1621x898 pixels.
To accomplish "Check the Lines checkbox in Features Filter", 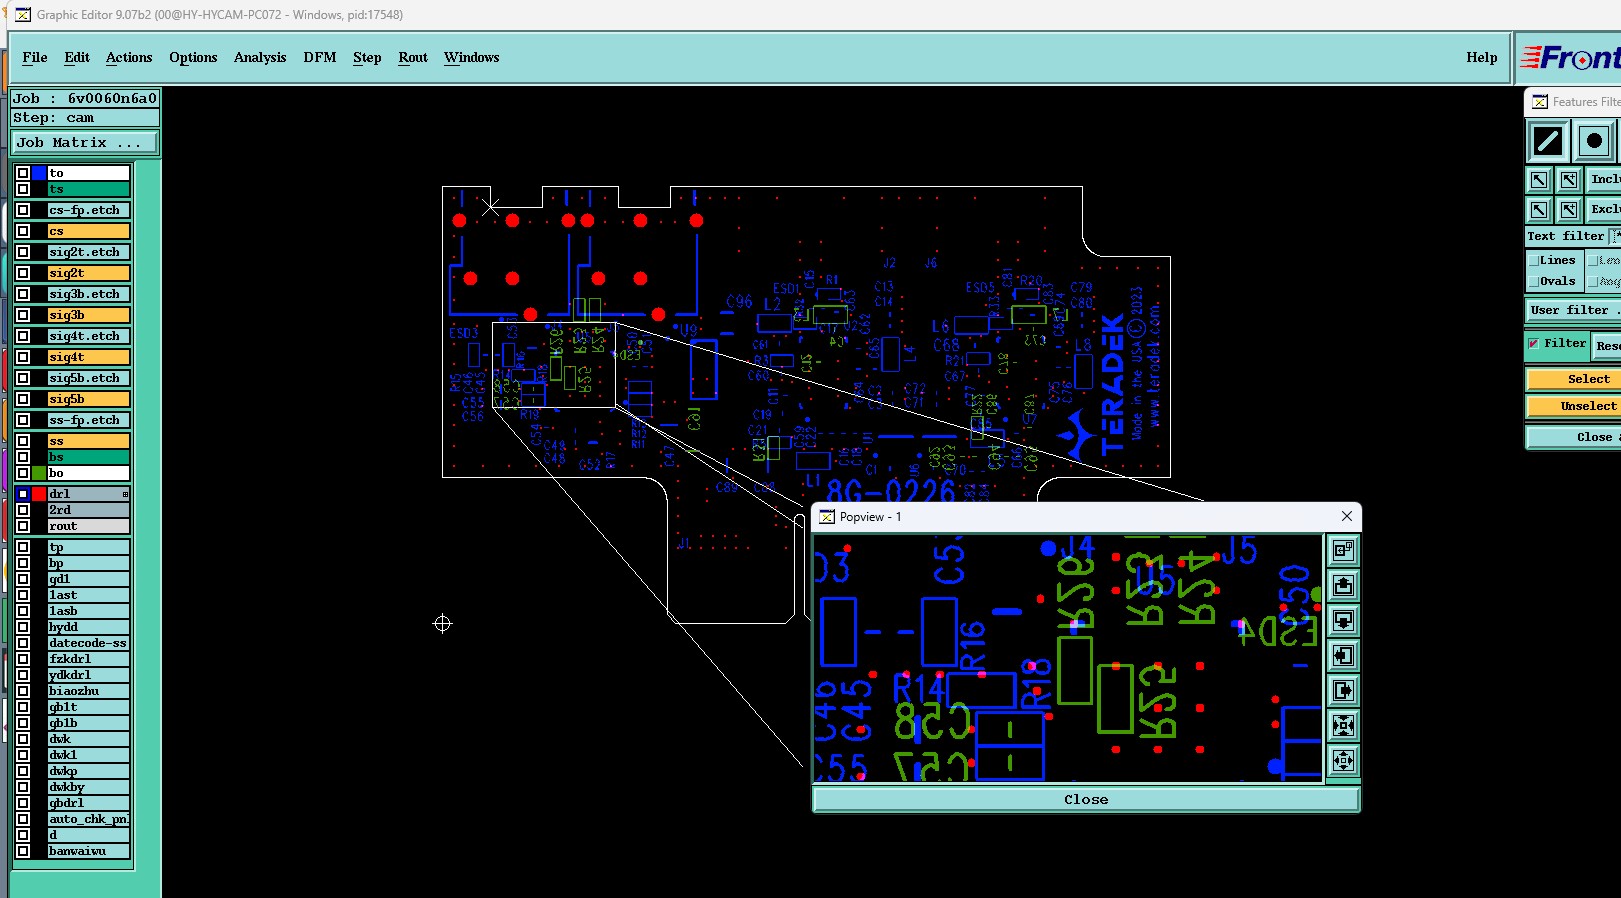I will click(1534, 261).
